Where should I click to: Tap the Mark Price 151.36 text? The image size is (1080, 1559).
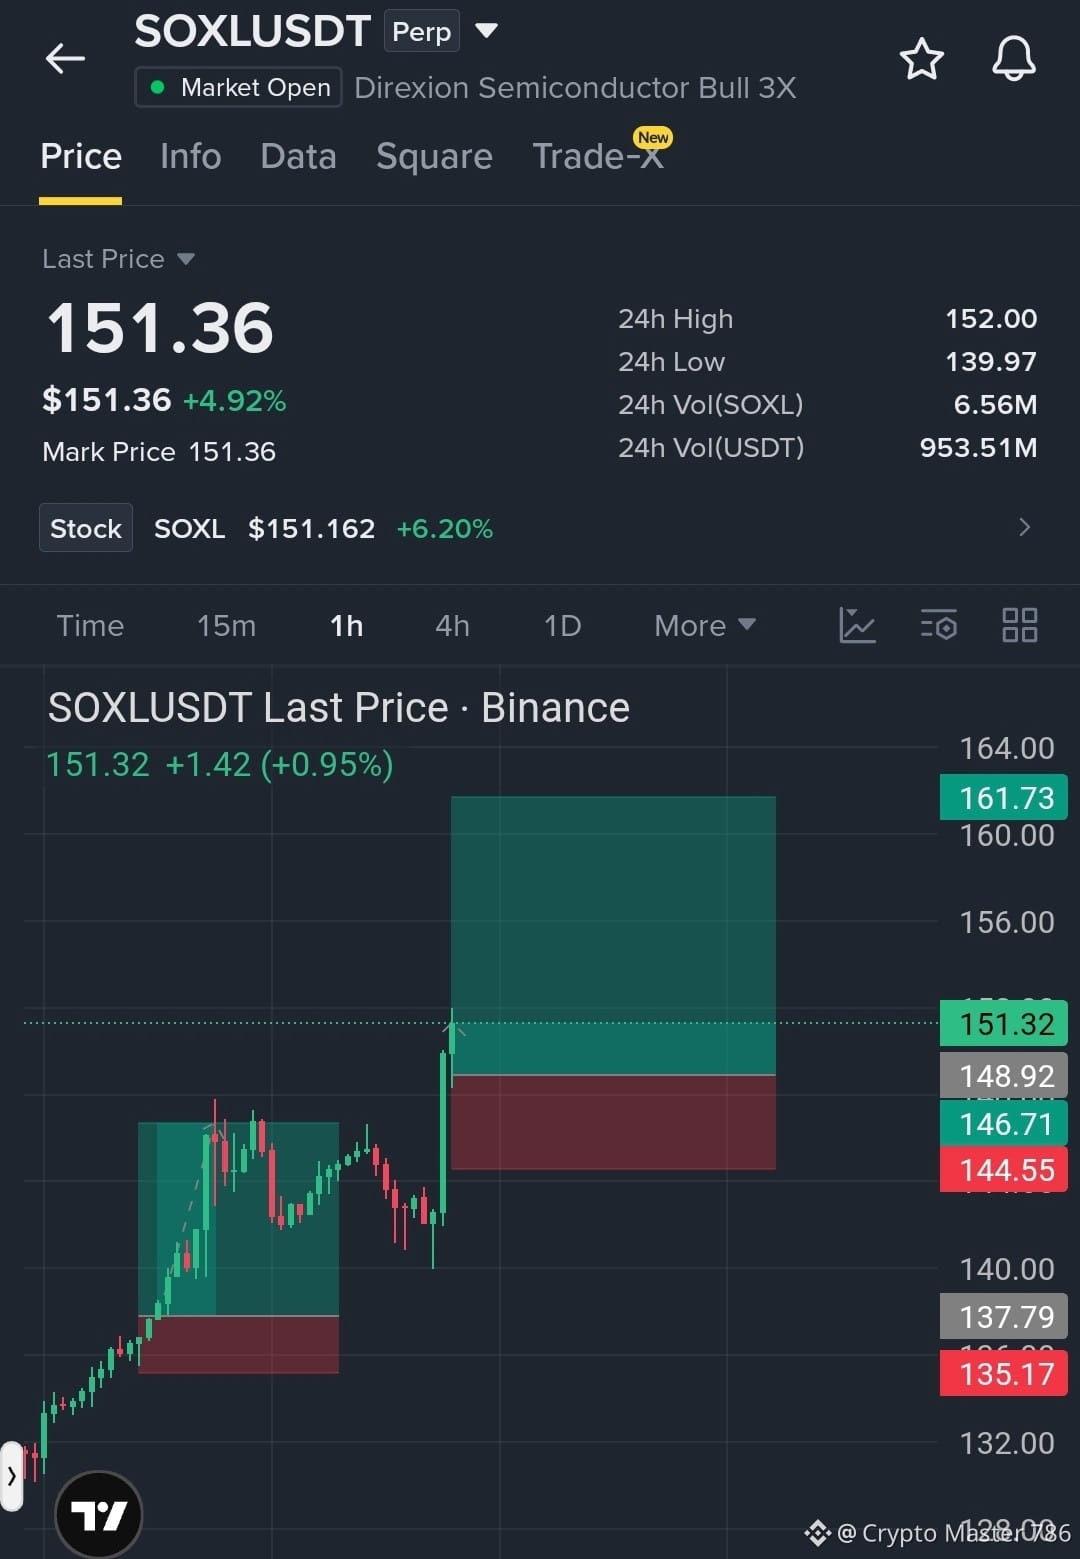(x=159, y=452)
